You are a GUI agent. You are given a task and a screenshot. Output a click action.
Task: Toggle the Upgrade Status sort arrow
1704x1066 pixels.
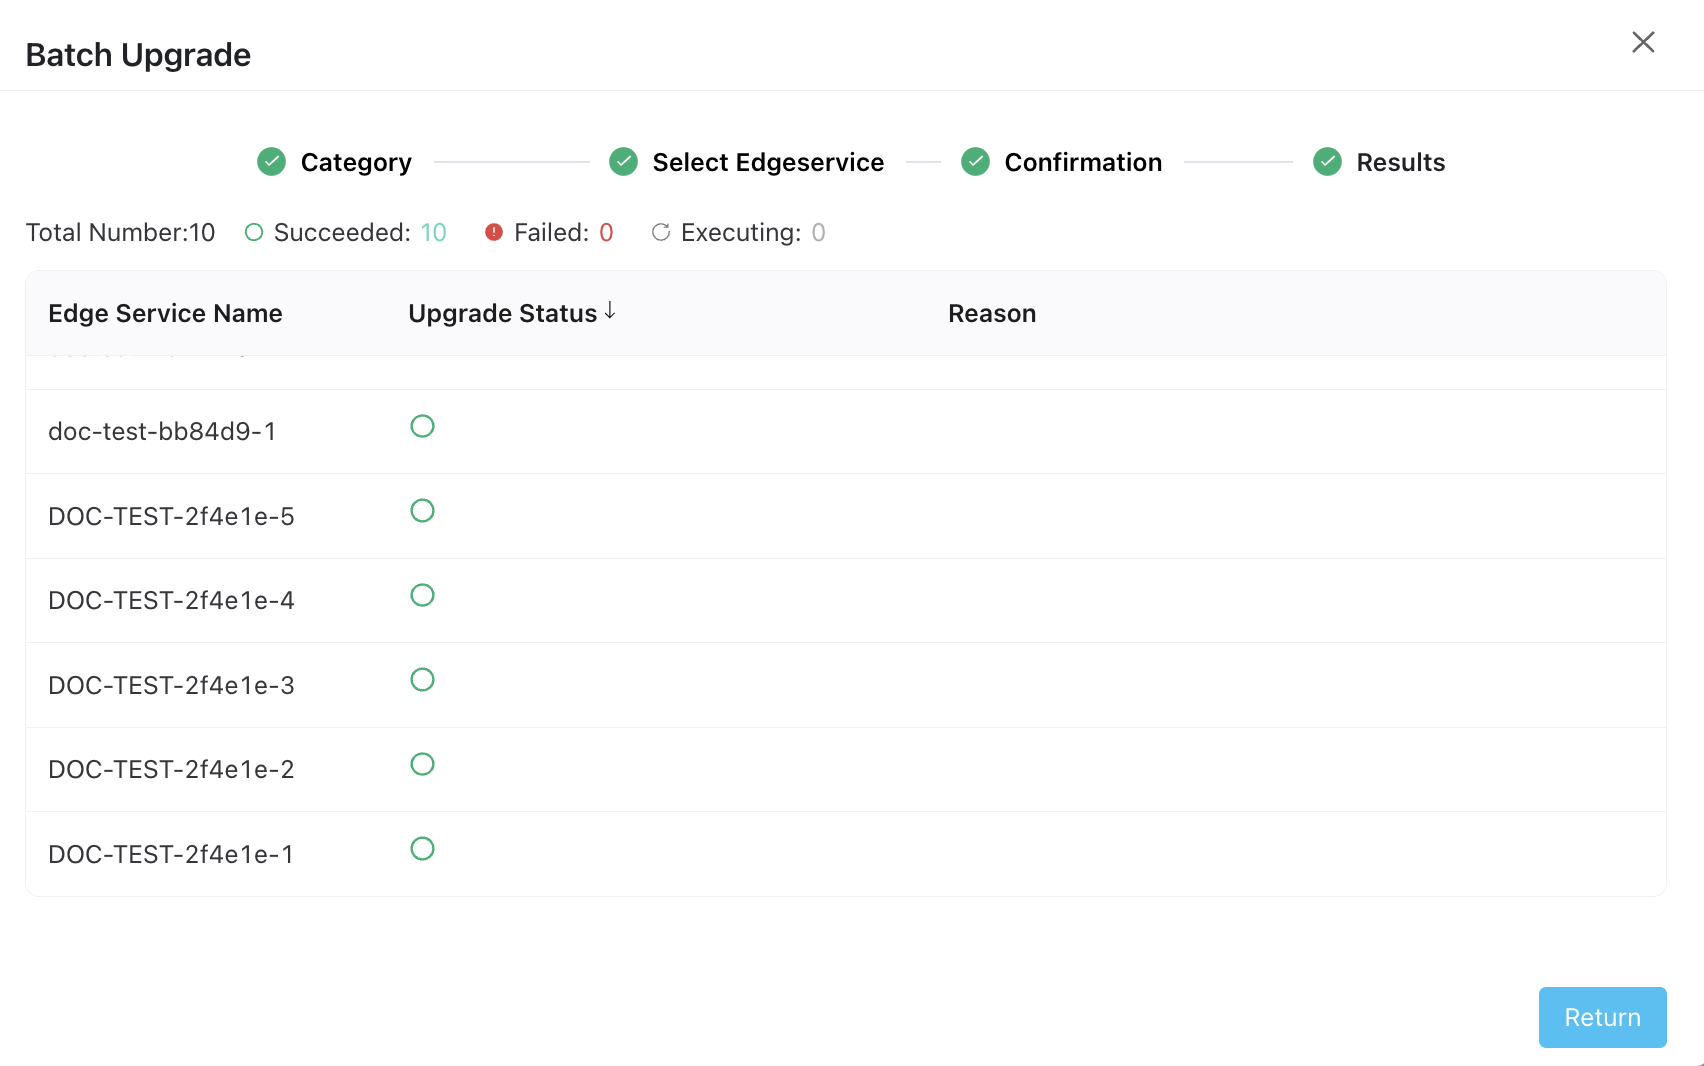click(x=610, y=312)
